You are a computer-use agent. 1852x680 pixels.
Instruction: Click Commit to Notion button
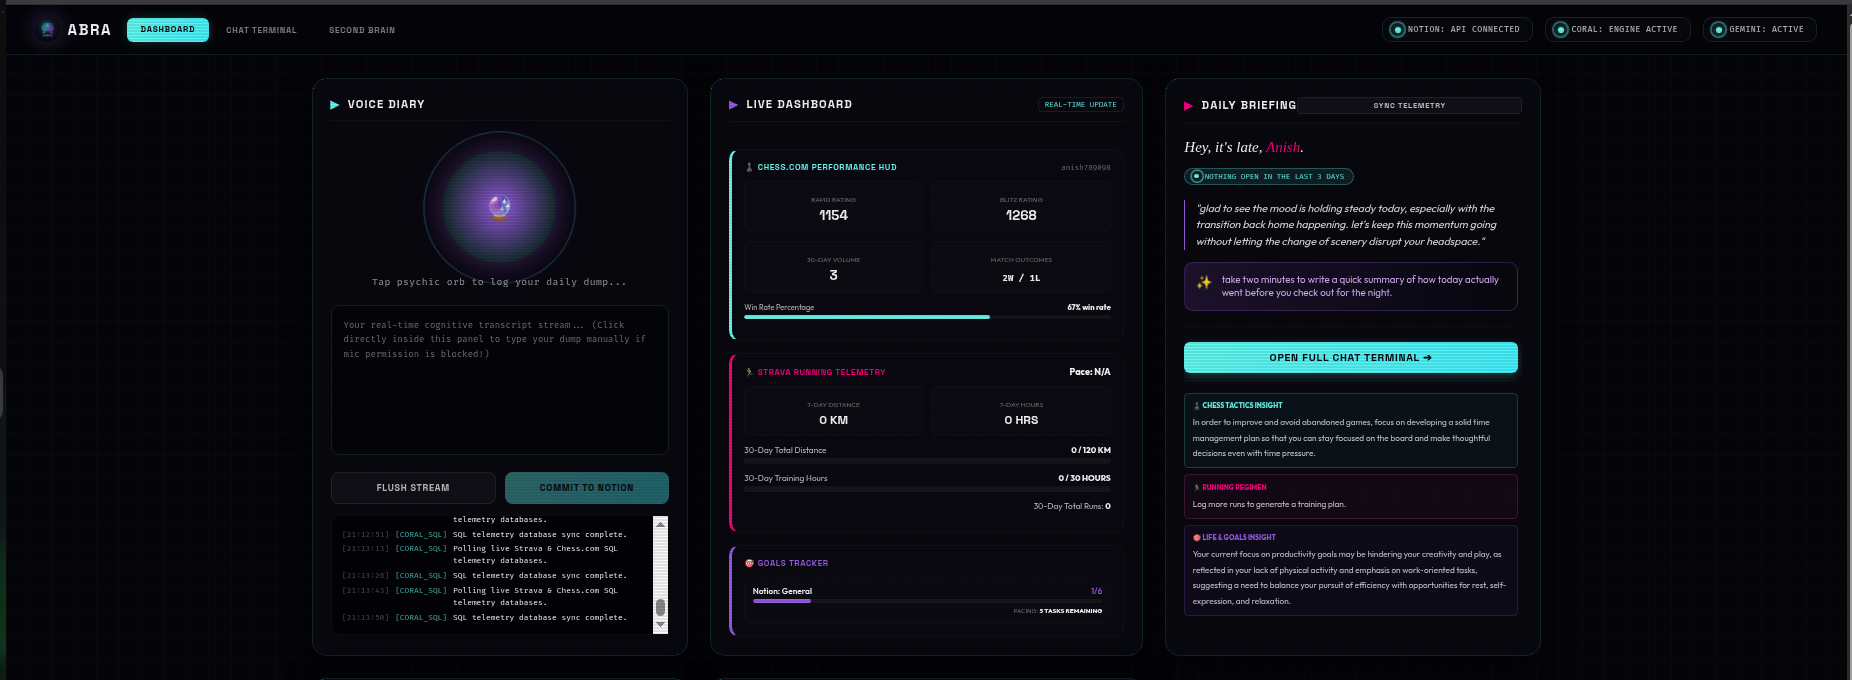click(x=587, y=488)
